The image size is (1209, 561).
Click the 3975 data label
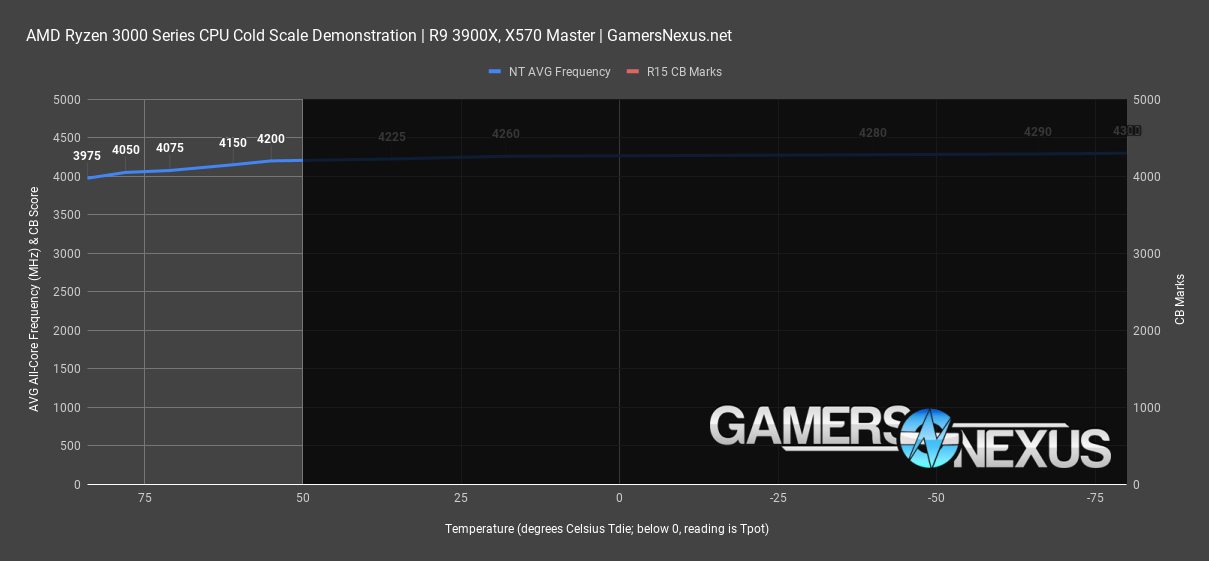click(87, 156)
